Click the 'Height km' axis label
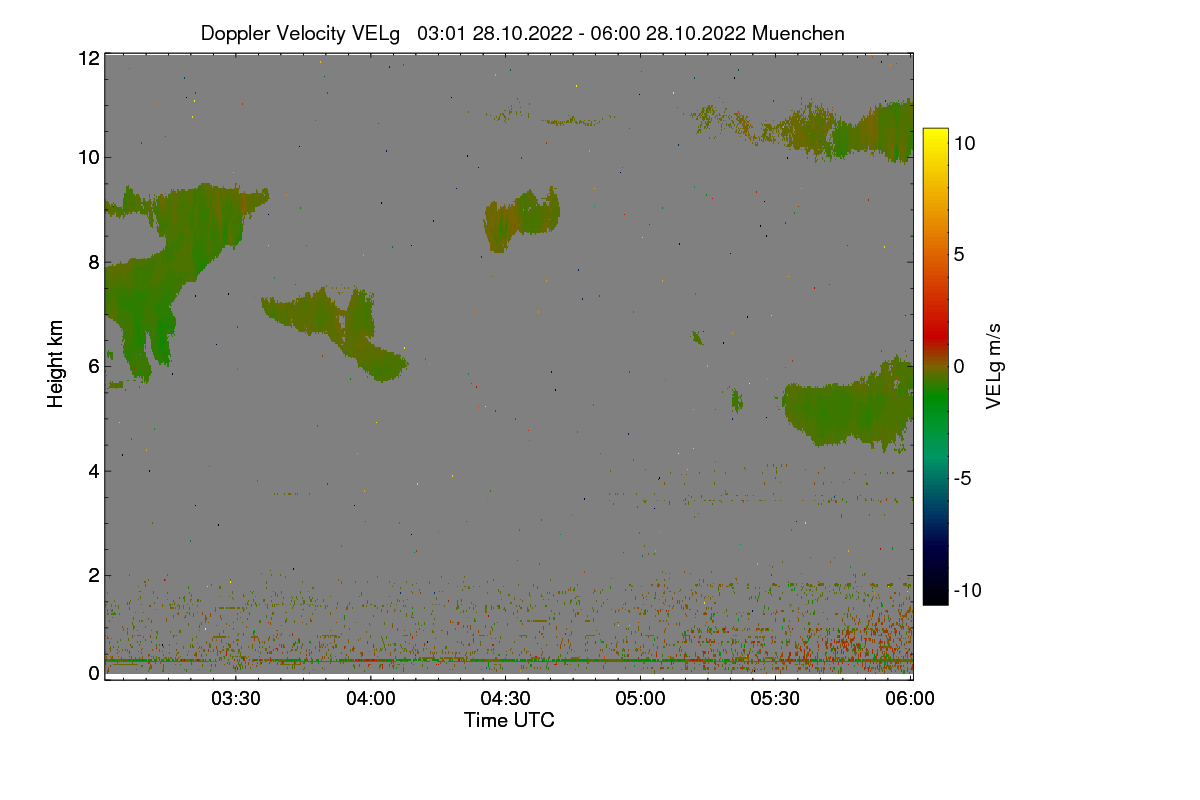Viewport: 1200px width, 800px height. pos(55,363)
